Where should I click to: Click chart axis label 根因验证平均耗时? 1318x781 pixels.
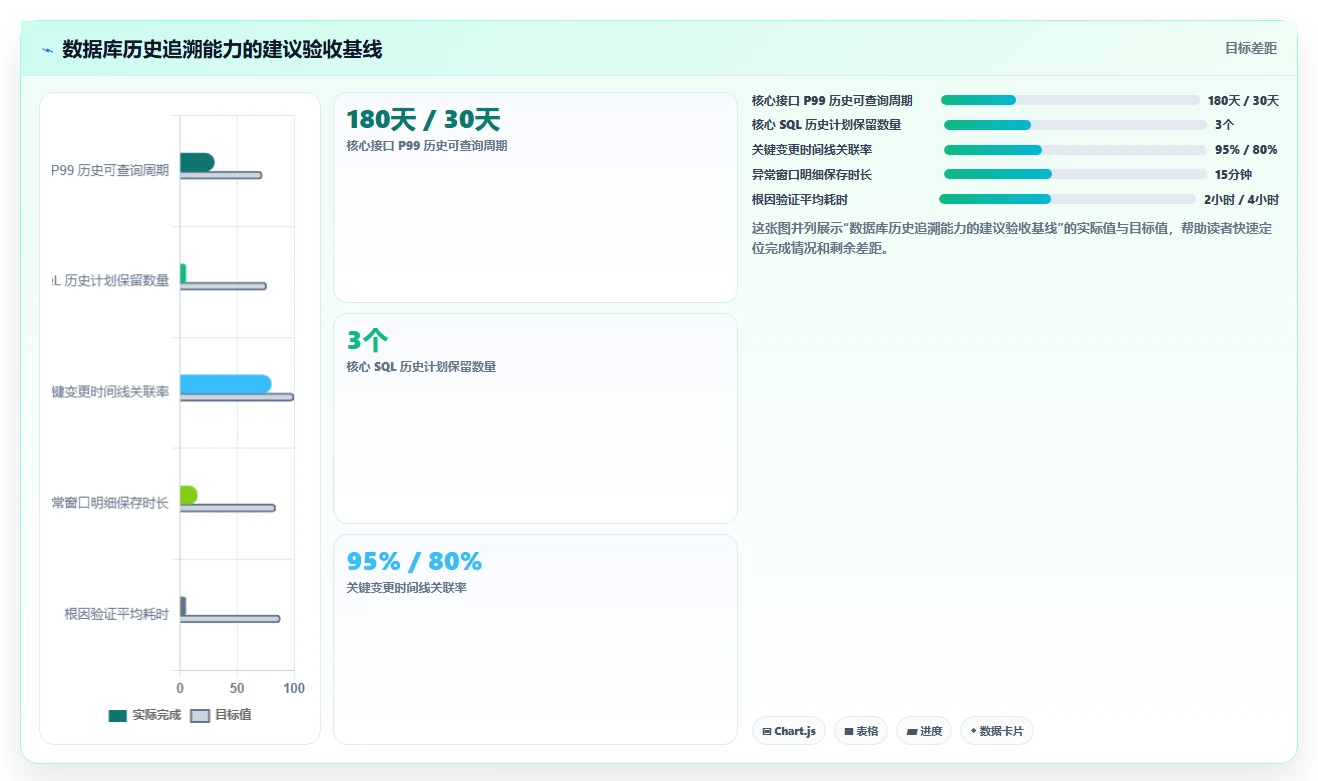tap(117, 614)
